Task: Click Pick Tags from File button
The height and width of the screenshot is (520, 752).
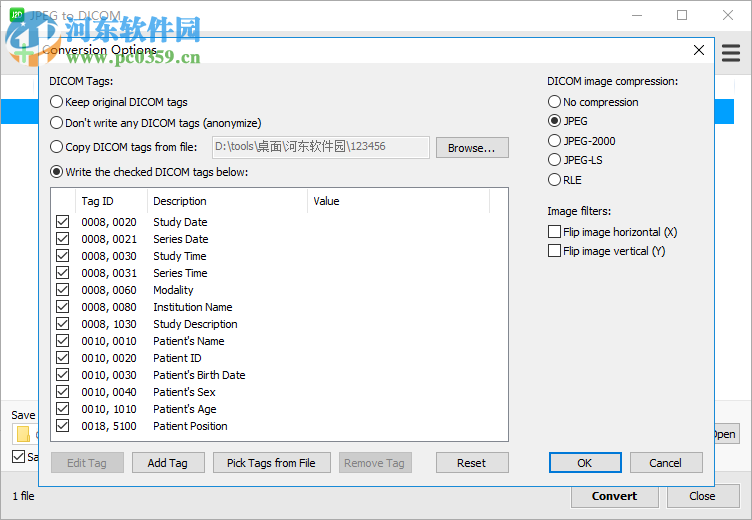Action: pyautogui.click(x=271, y=463)
